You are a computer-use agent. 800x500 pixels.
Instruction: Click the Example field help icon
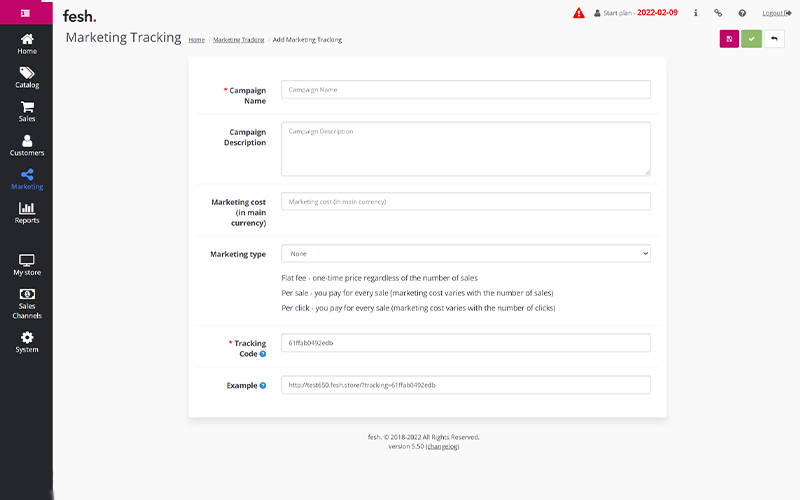click(263, 385)
